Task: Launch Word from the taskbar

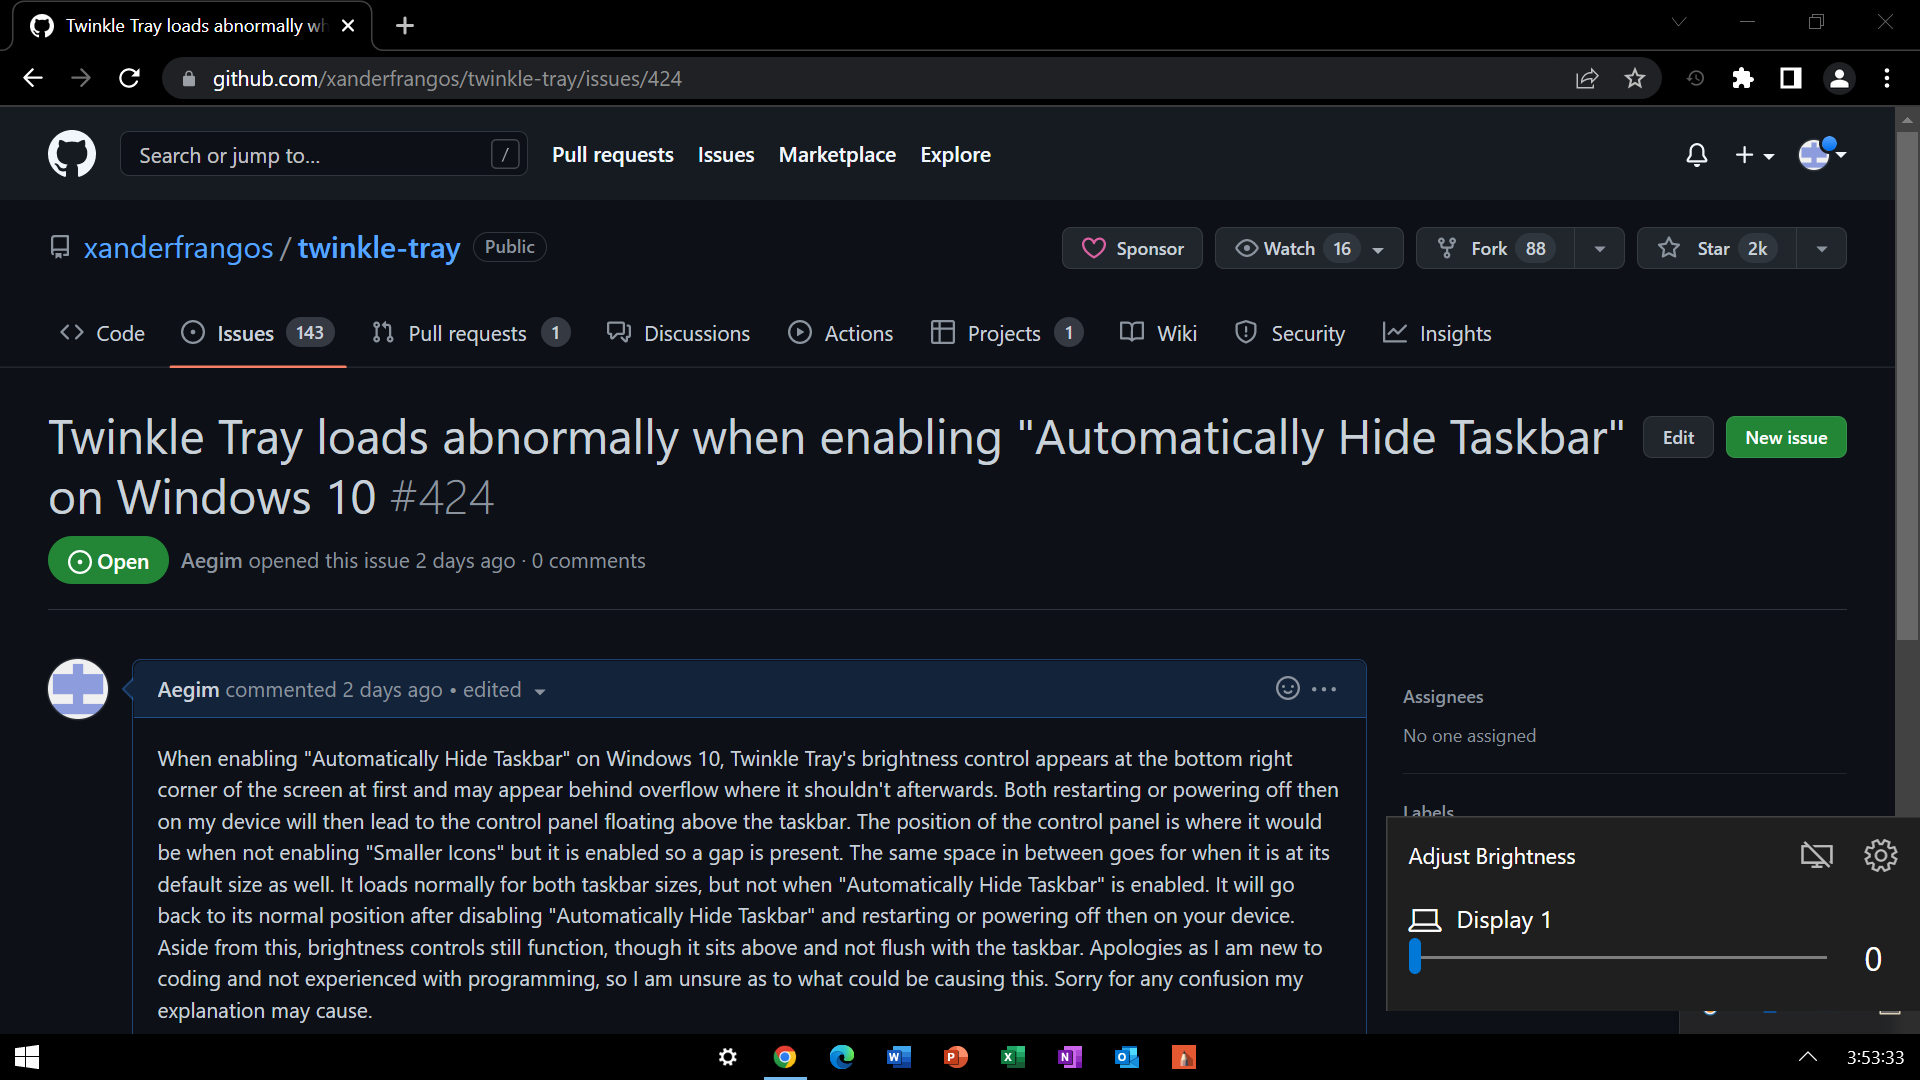Action: [x=898, y=1057]
